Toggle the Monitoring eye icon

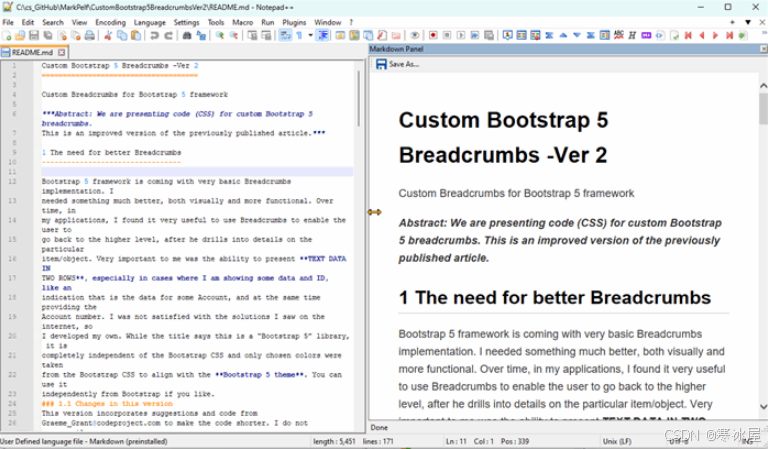coord(415,35)
